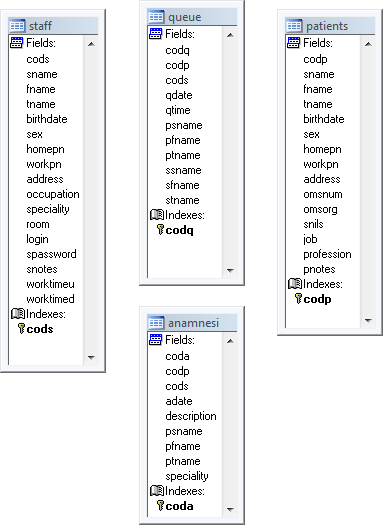The width and height of the screenshot is (384, 526).
Task: Click scroll-up arrow in staff table
Action: point(91,44)
